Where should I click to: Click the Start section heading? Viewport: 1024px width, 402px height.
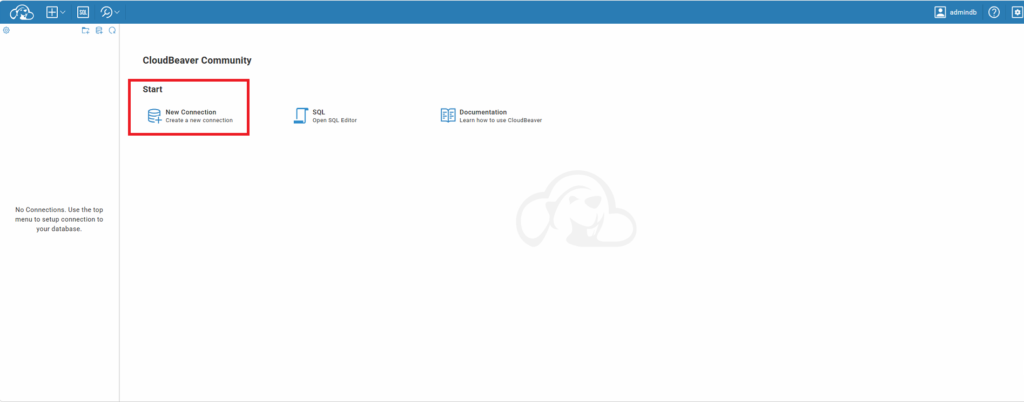click(152, 89)
